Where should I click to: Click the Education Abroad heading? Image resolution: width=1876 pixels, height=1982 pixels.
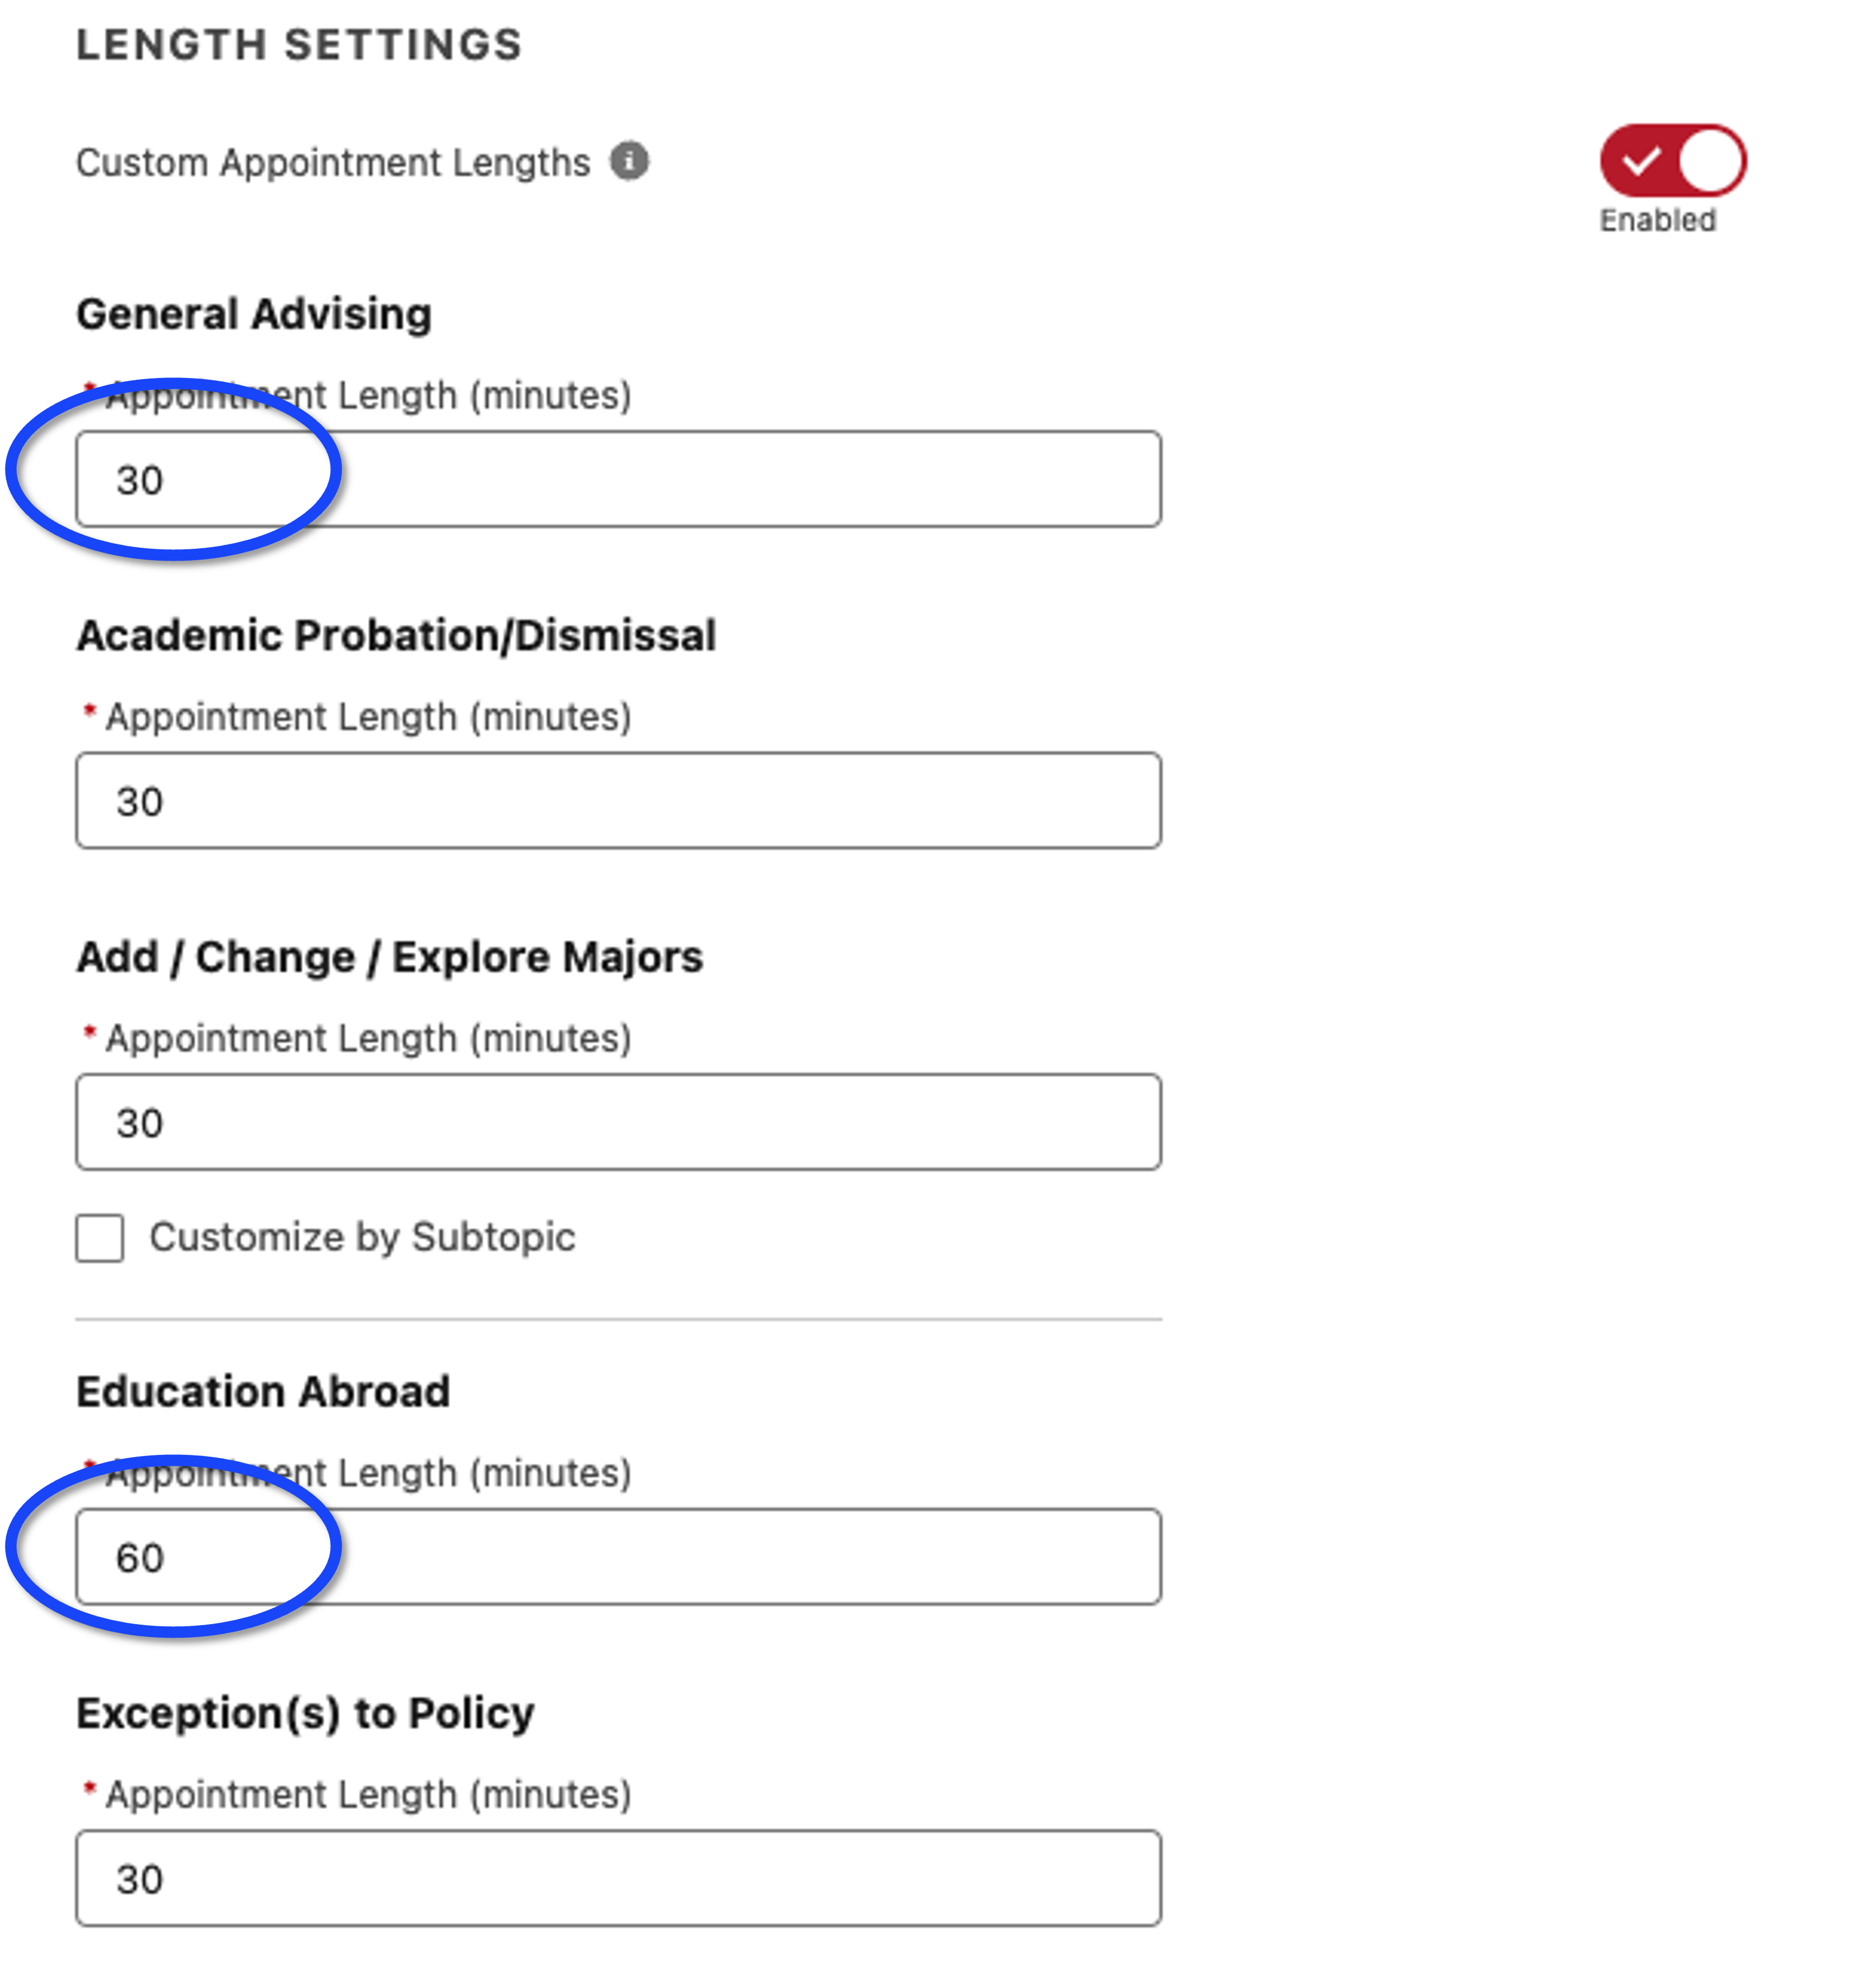tap(263, 1392)
